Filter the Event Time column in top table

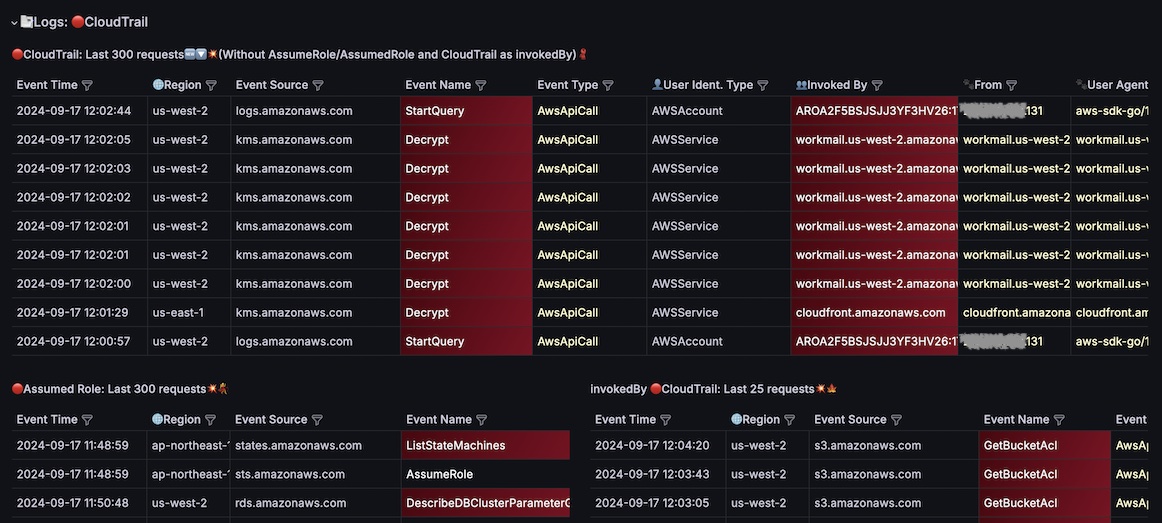[x=87, y=86]
